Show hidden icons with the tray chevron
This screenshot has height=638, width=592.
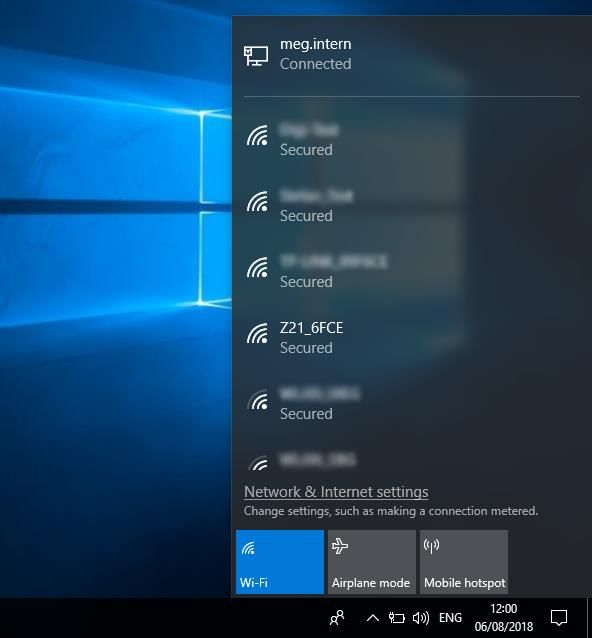pos(373,618)
